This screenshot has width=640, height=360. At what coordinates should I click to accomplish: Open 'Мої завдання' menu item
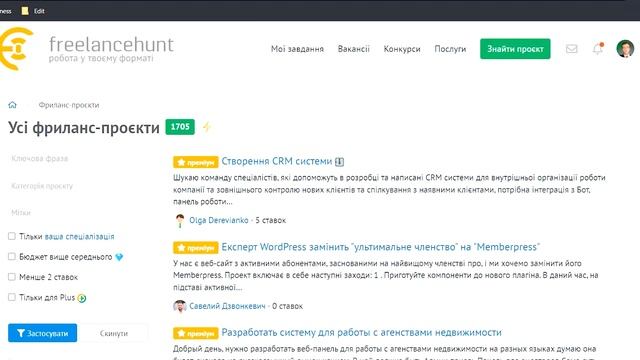tap(297, 49)
